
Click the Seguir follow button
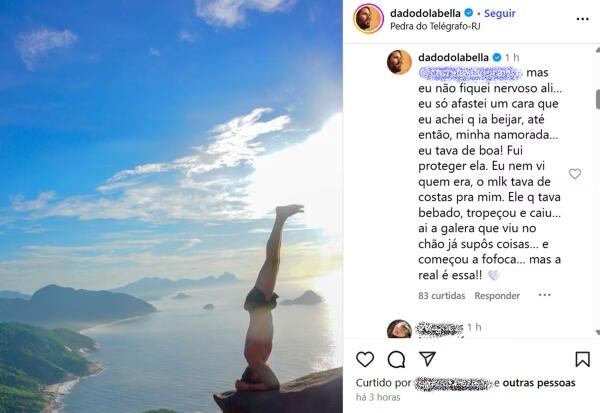(x=500, y=13)
